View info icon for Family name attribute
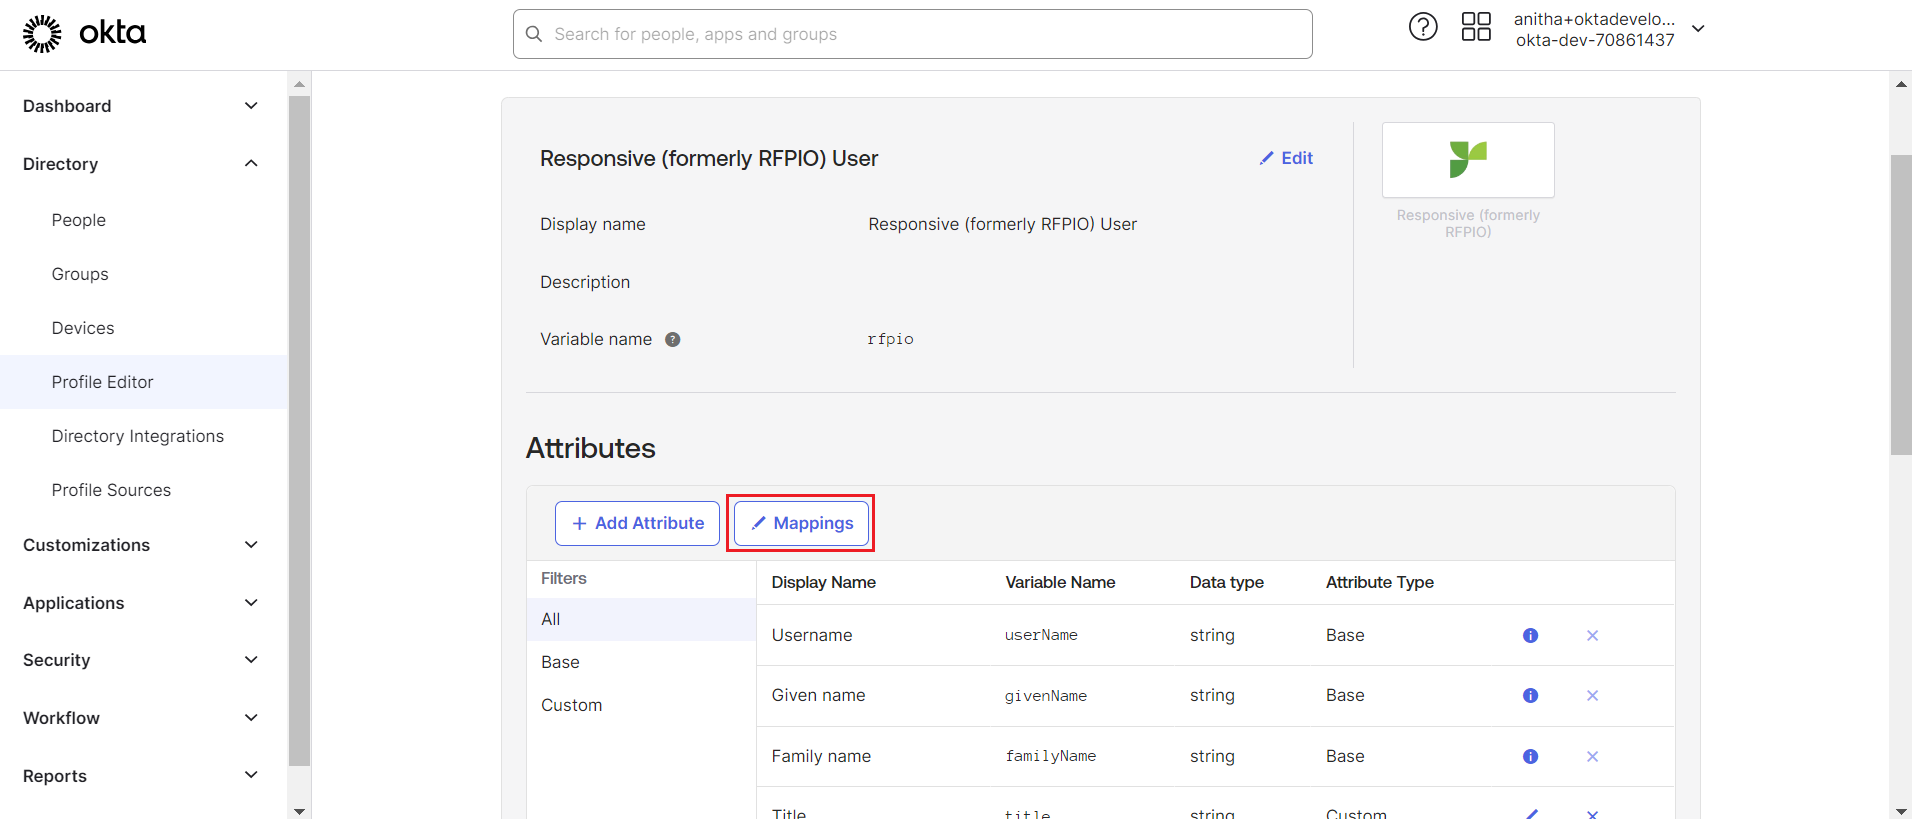Image resolution: width=1912 pixels, height=819 pixels. (x=1530, y=756)
